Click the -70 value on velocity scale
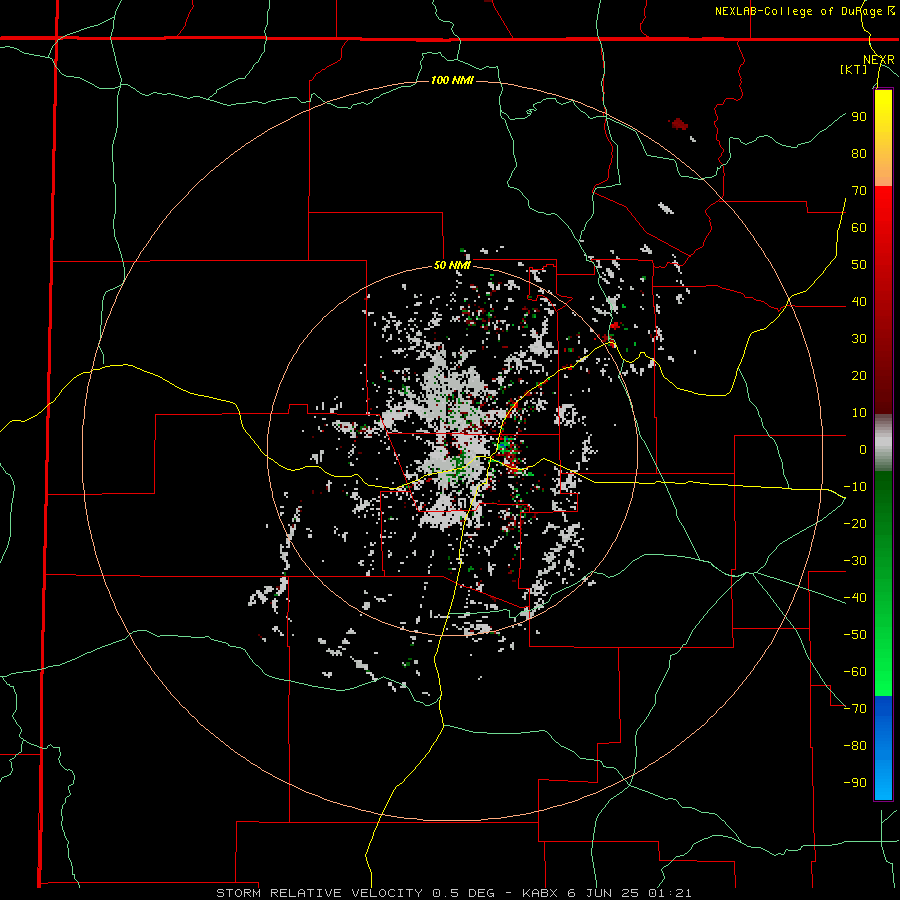This screenshot has height=900, width=900. [855, 709]
